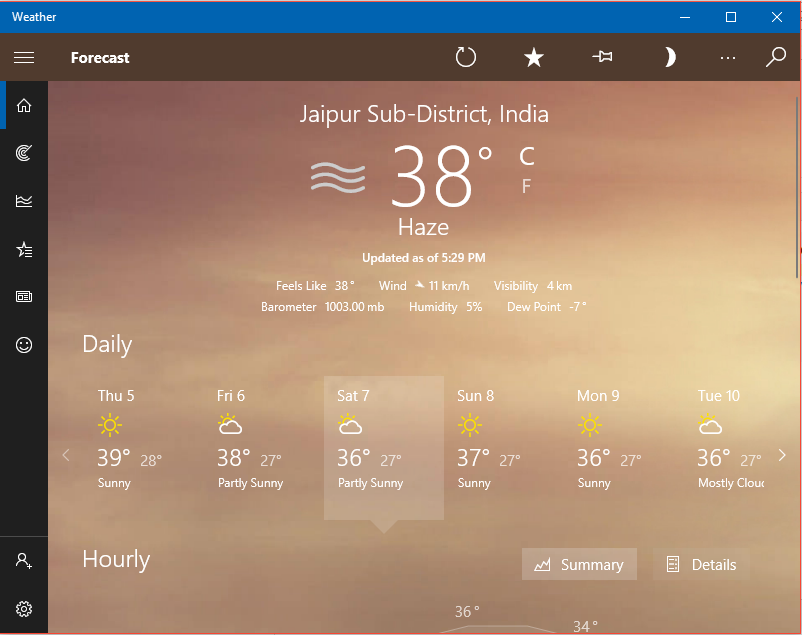Viewport: 802px width, 635px height.
Task: Switch temperature units to Fahrenheit
Action: coord(526,186)
